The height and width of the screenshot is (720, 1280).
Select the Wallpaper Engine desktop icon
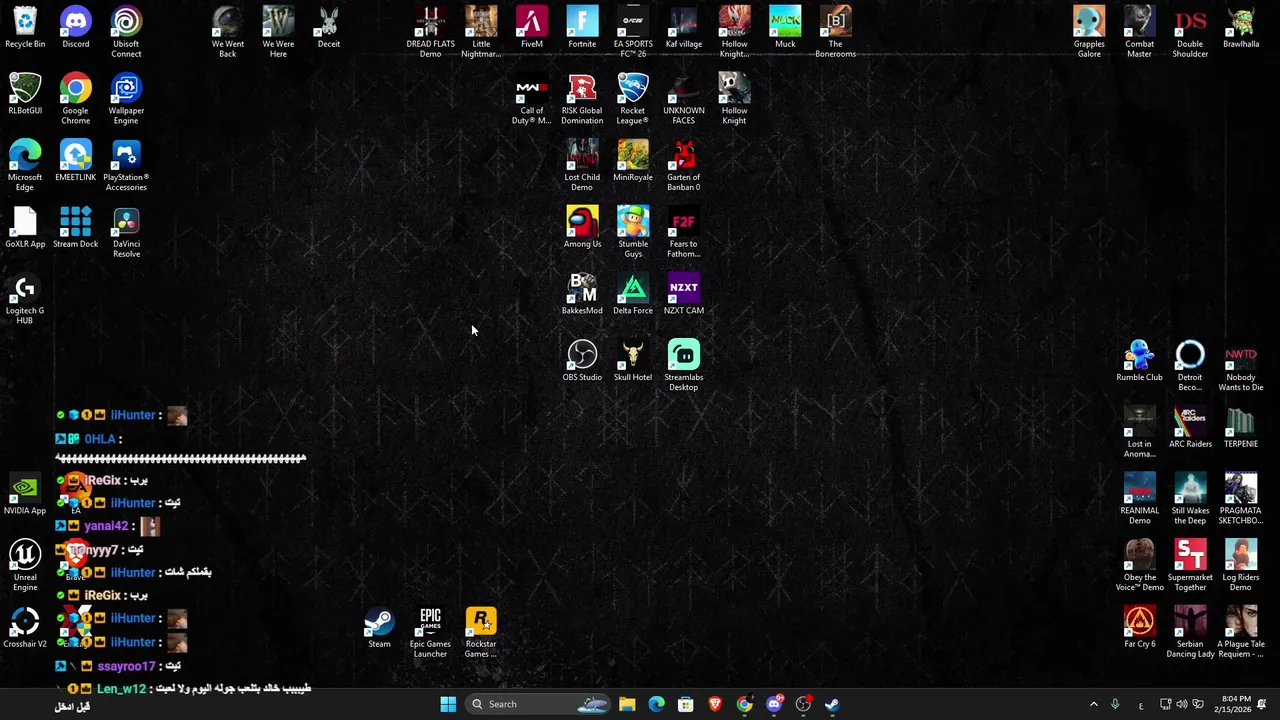pos(126,99)
